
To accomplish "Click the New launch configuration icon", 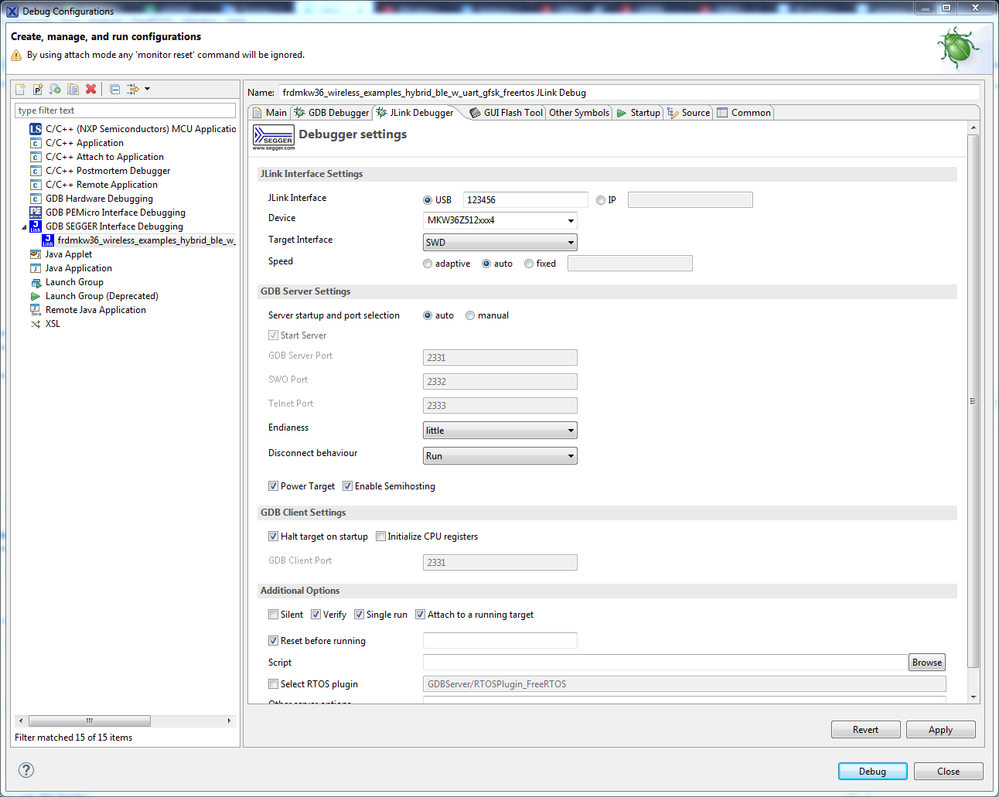I will coord(20,89).
